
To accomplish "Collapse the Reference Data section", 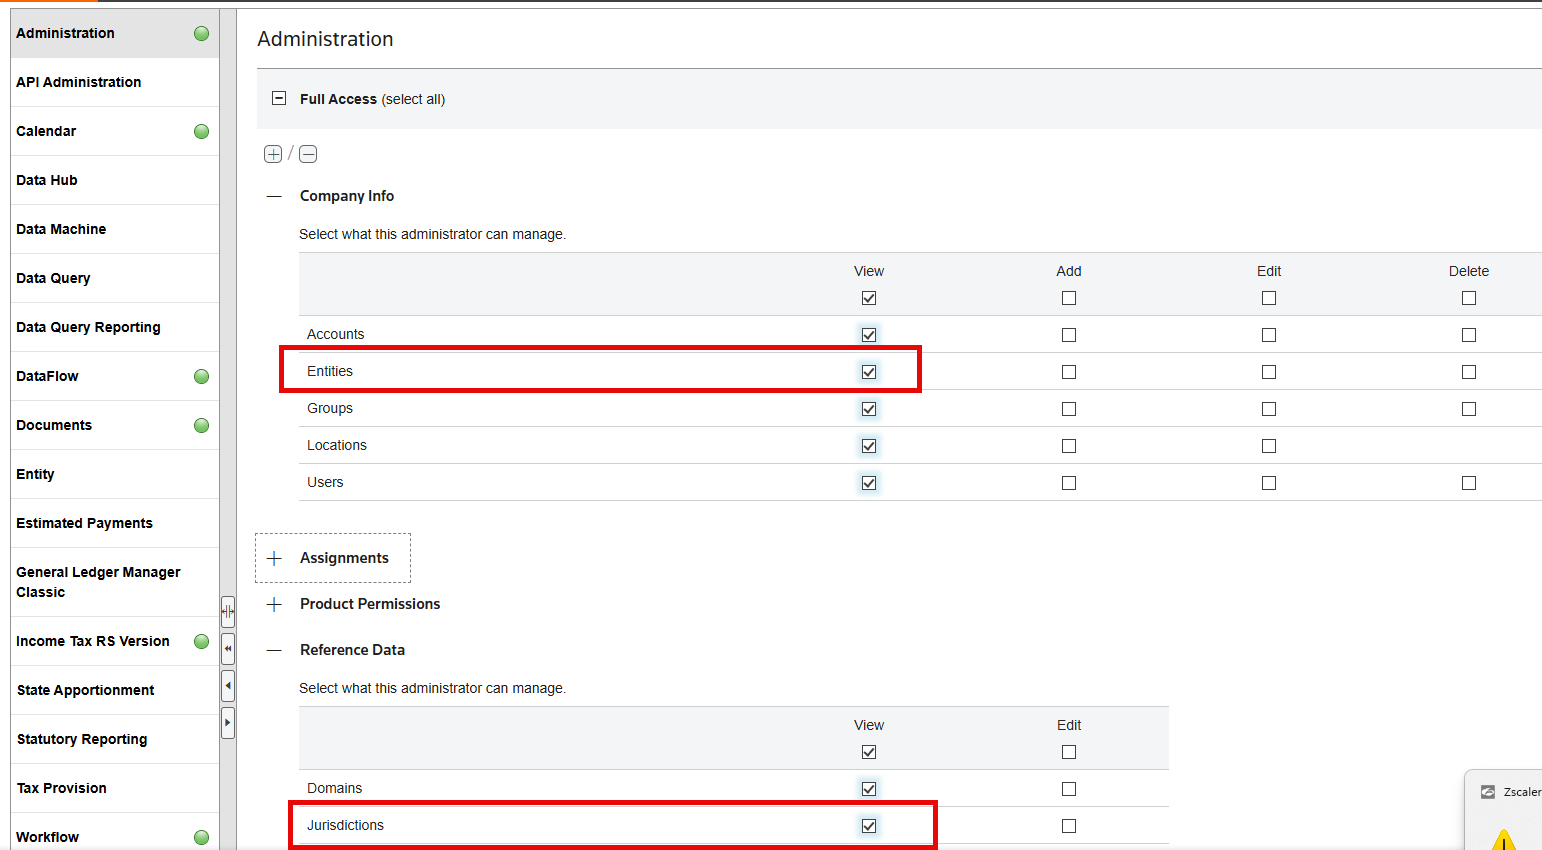I will click(275, 650).
